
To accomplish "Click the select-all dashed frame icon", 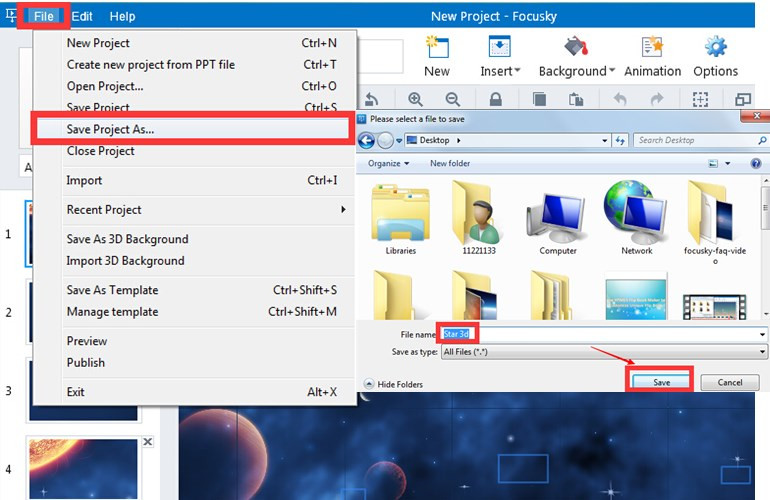I will click(700, 99).
